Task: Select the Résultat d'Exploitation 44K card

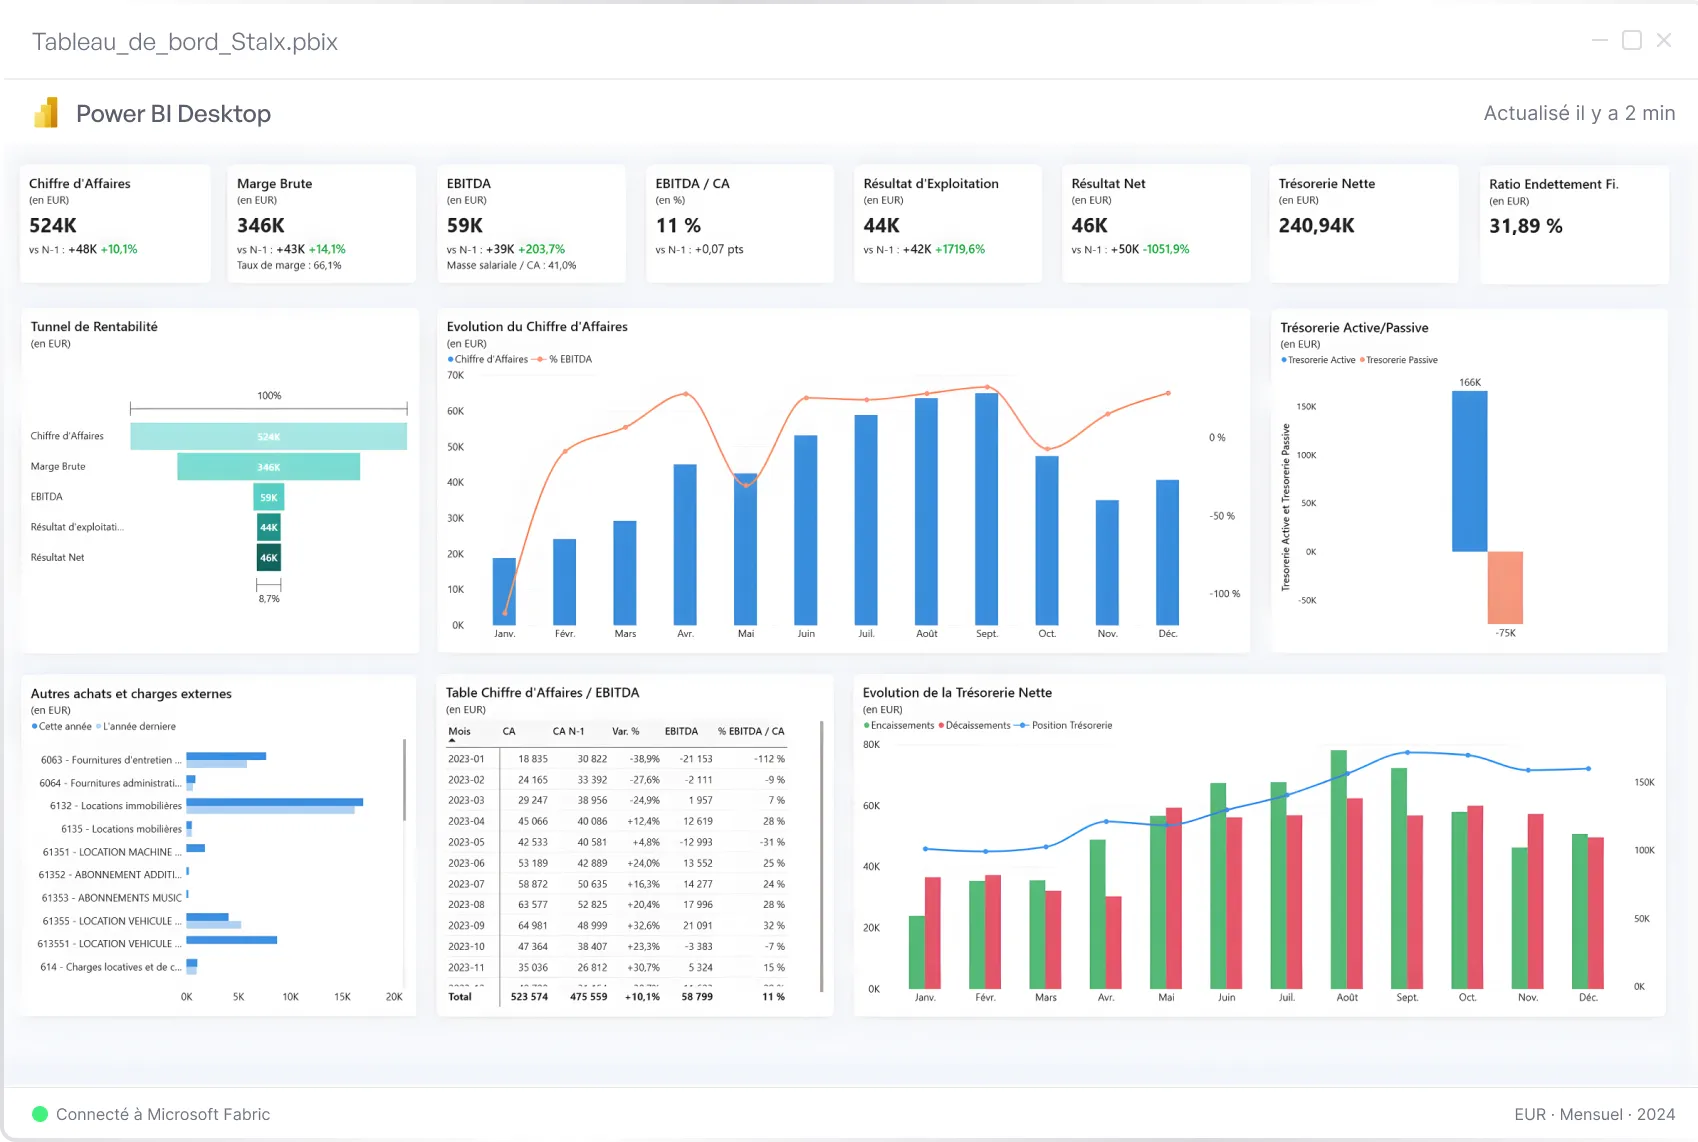Action: tap(948, 224)
